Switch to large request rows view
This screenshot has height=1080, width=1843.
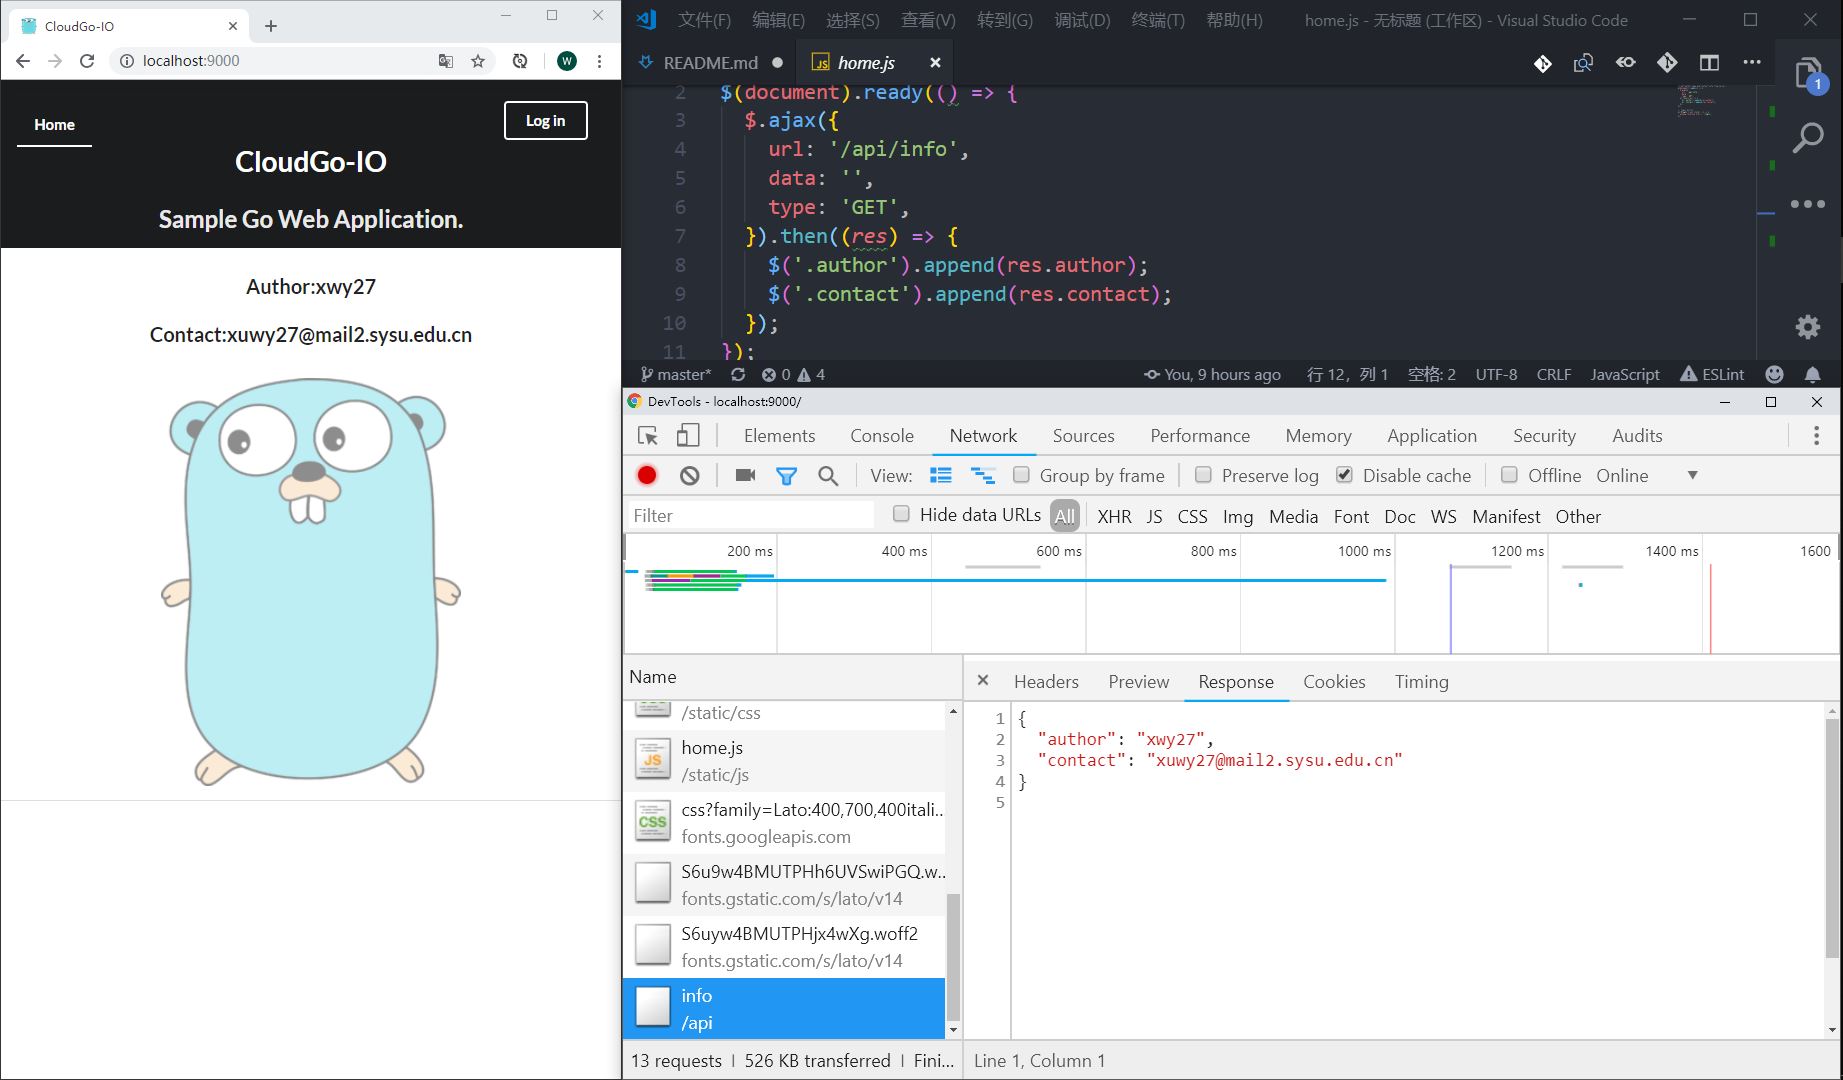click(941, 475)
